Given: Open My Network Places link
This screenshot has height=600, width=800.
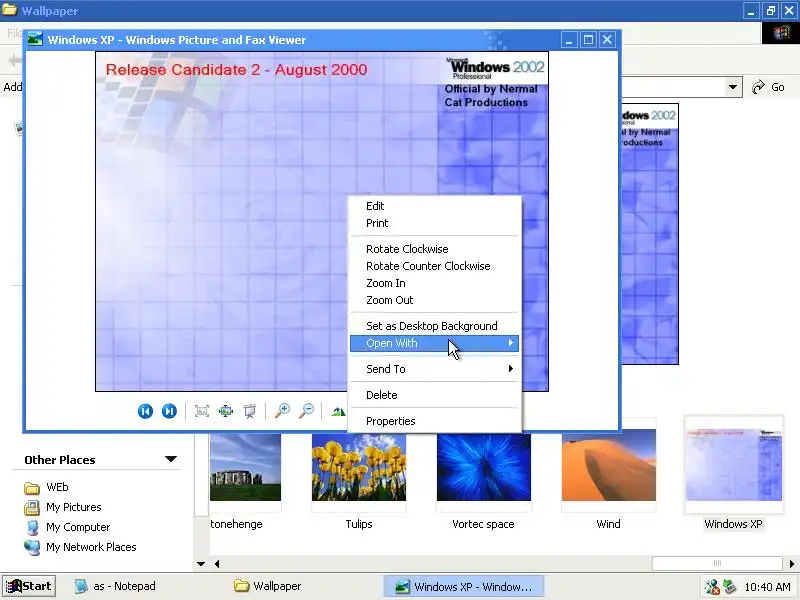Looking at the screenshot, I should (91, 547).
